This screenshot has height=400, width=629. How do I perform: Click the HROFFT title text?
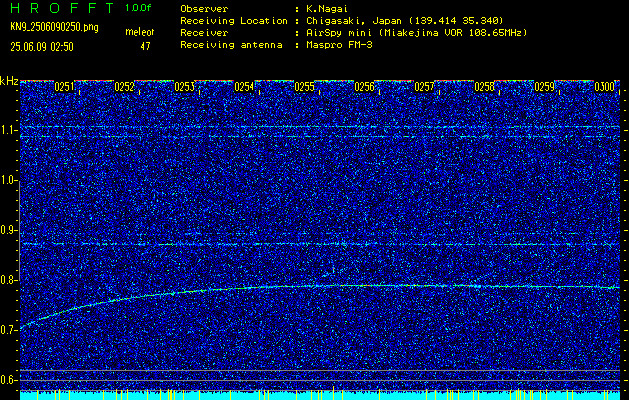pyautogui.click(x=62, y=8)
